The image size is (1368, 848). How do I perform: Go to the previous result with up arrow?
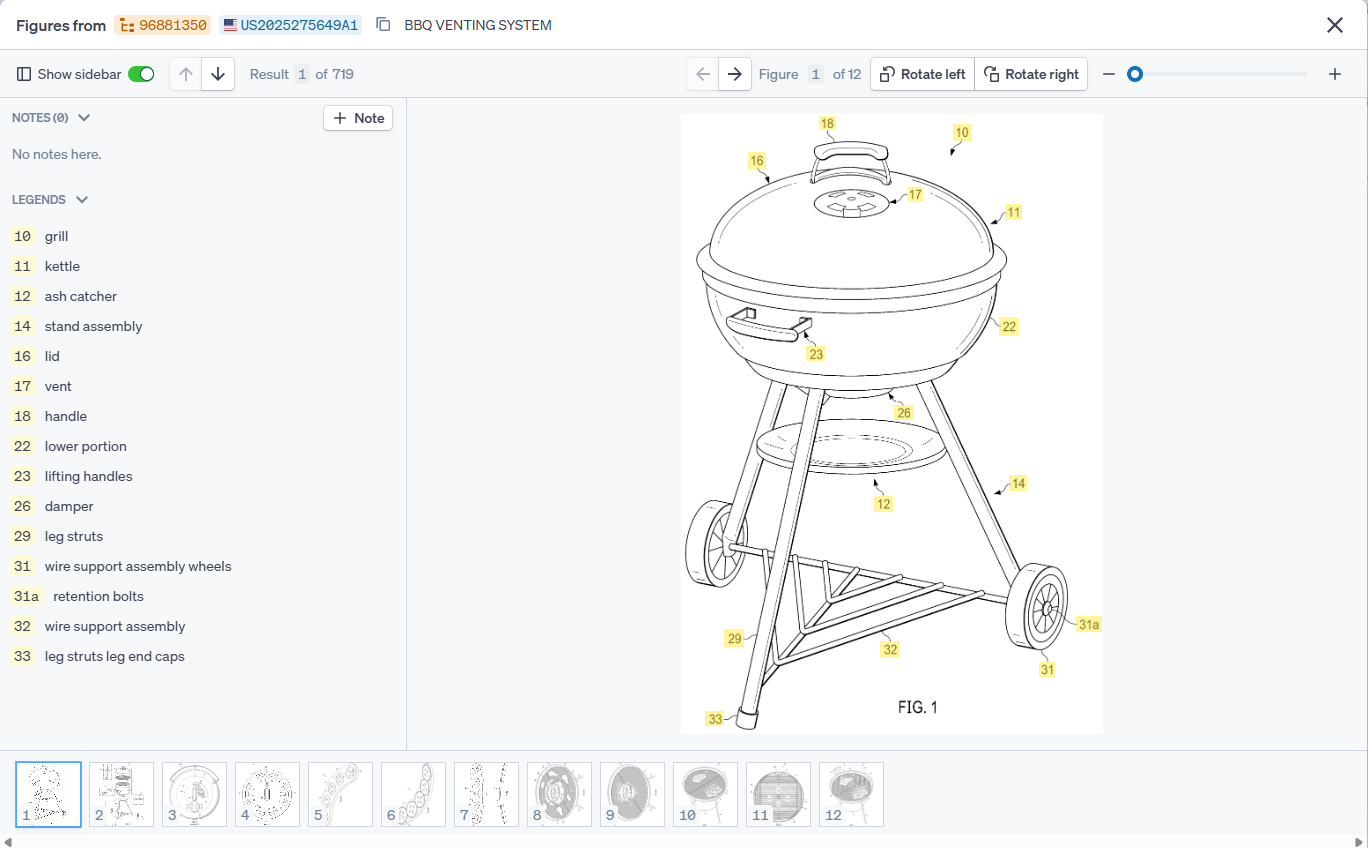[x=186, y=74]
